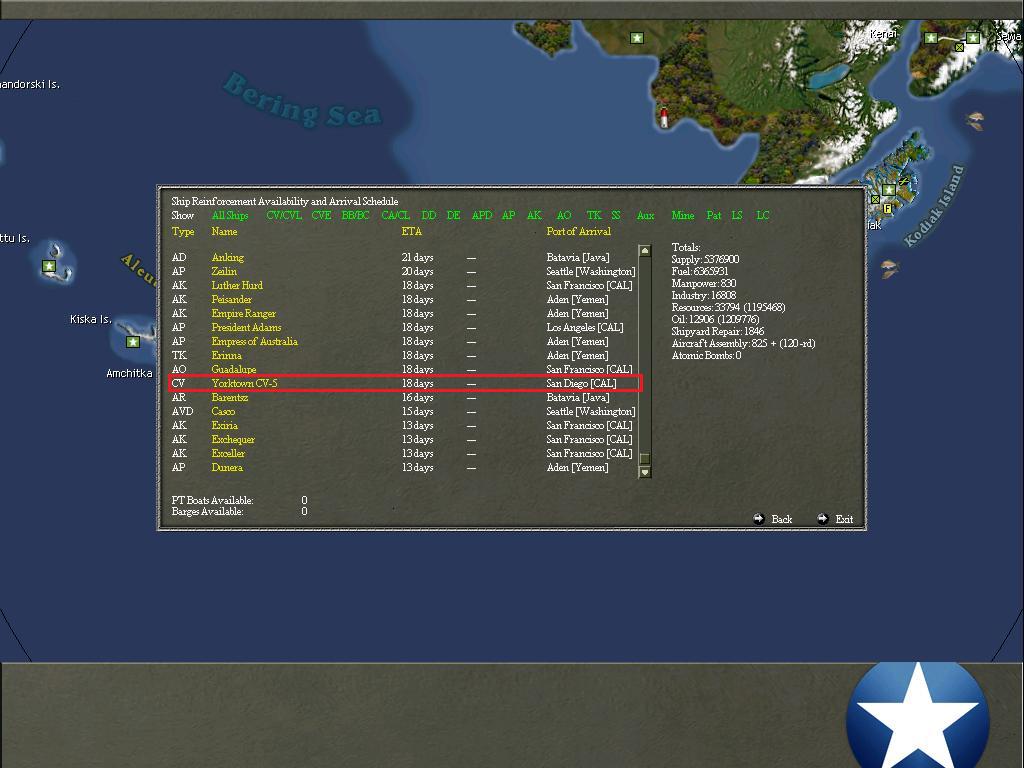Click the Exit arrow icon
1024x768 pixels.
(824, 519)
